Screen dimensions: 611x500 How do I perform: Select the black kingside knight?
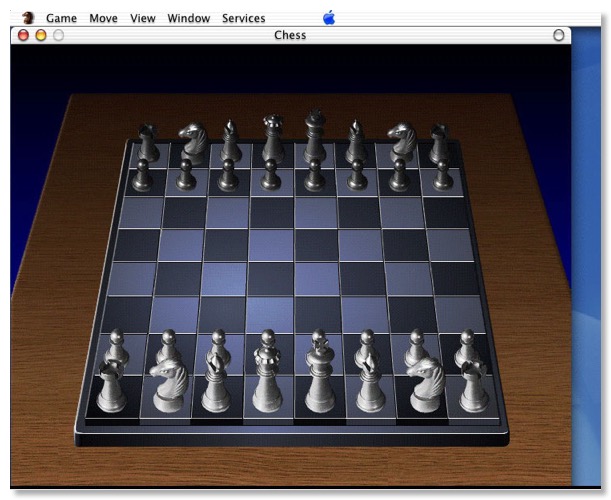[x=402, y=142]
